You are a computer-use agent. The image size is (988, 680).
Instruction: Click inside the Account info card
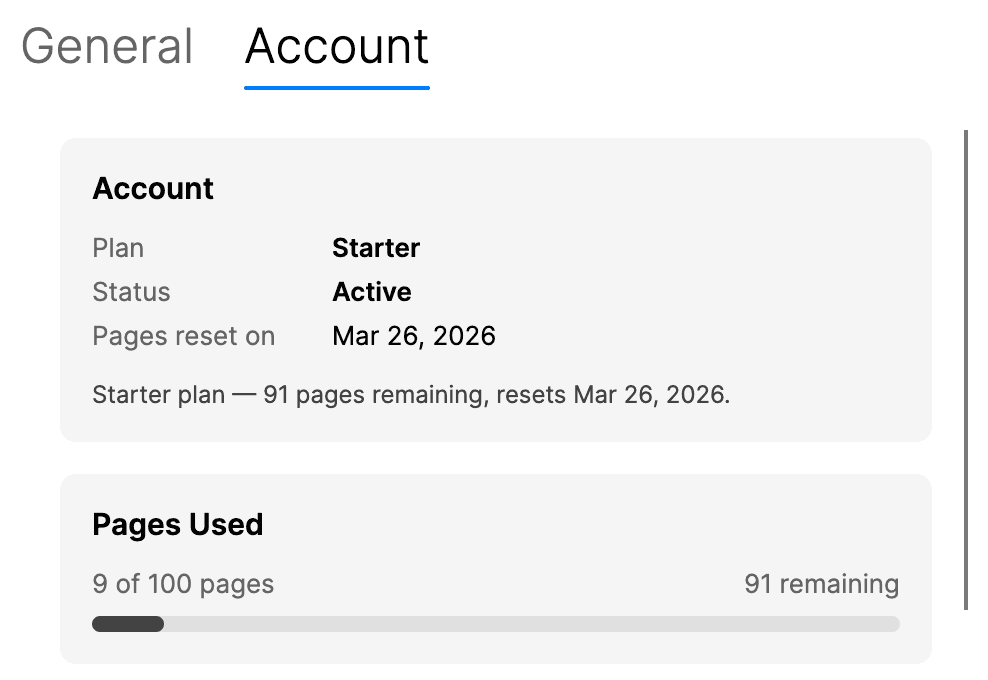pyautogui.click(x=495, y=290)
